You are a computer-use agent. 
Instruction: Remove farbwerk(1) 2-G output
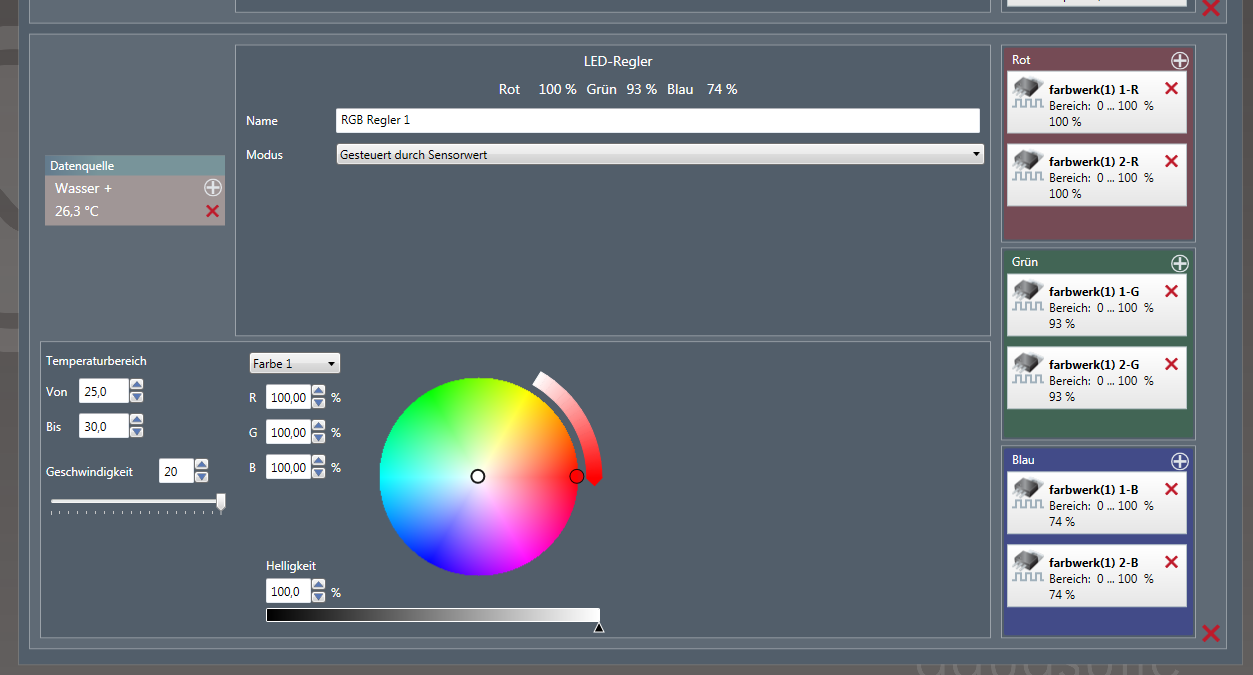1171,364
